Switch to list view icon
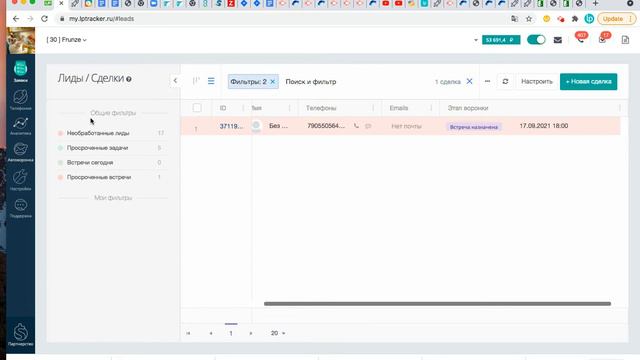 coord(211,81)
